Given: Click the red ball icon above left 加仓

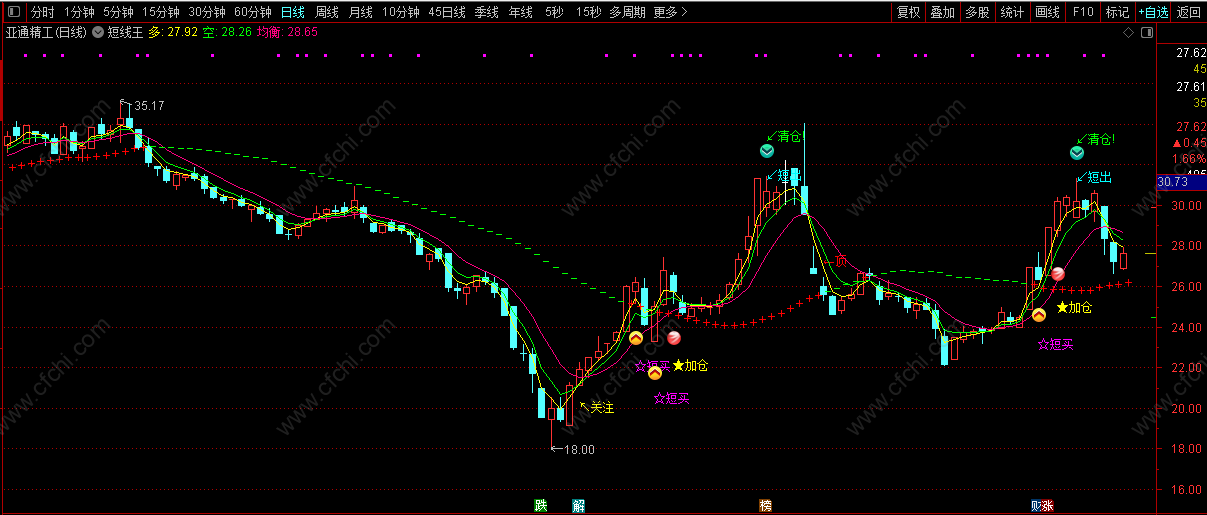Looking at the screenshot, I should (x=674, y=338).
